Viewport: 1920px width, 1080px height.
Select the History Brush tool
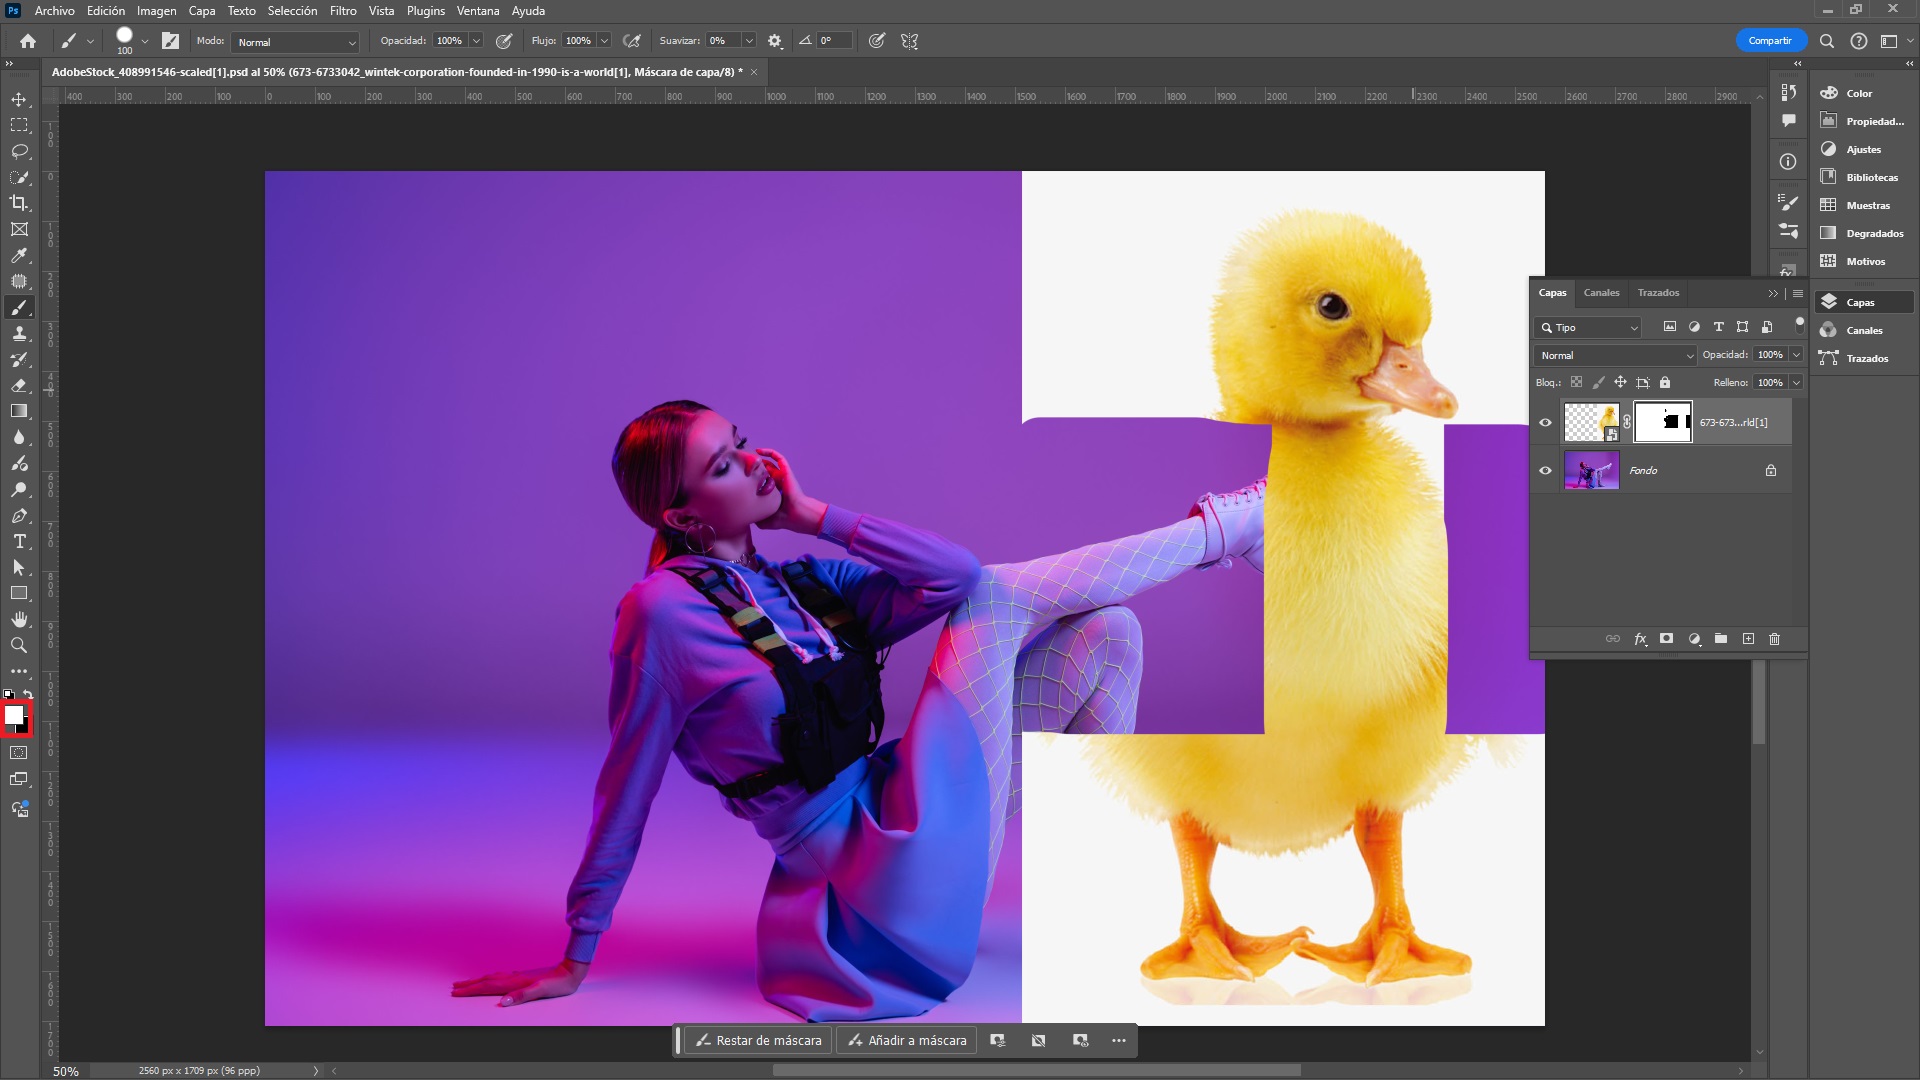19,359
